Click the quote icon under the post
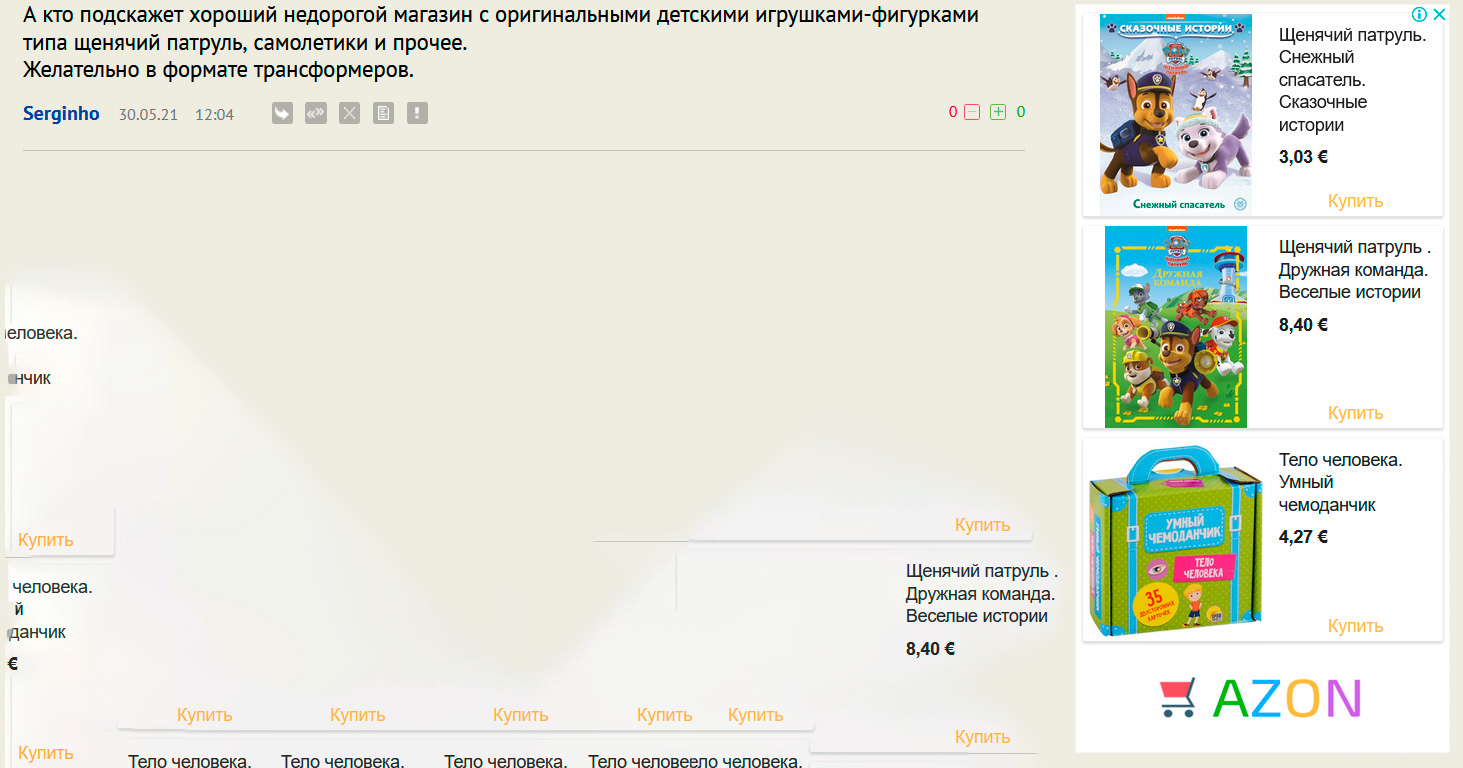This screenshot has height=768, width=1463. [316, 113]
